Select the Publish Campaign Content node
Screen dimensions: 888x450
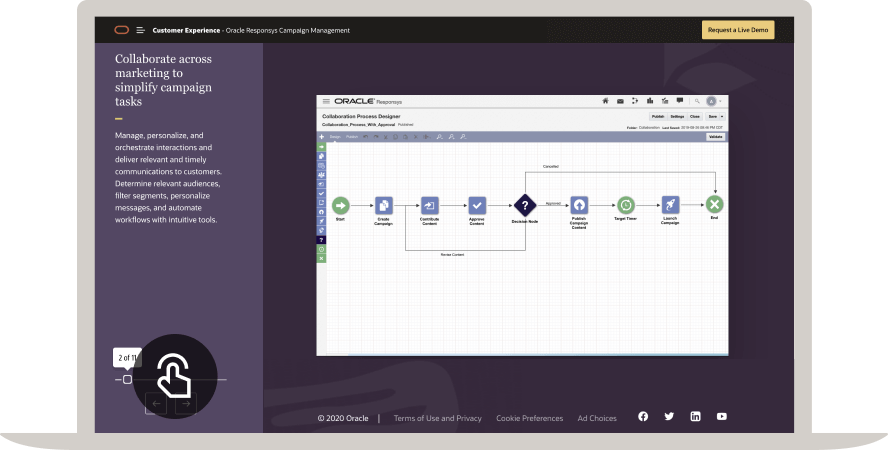point(579,204)
